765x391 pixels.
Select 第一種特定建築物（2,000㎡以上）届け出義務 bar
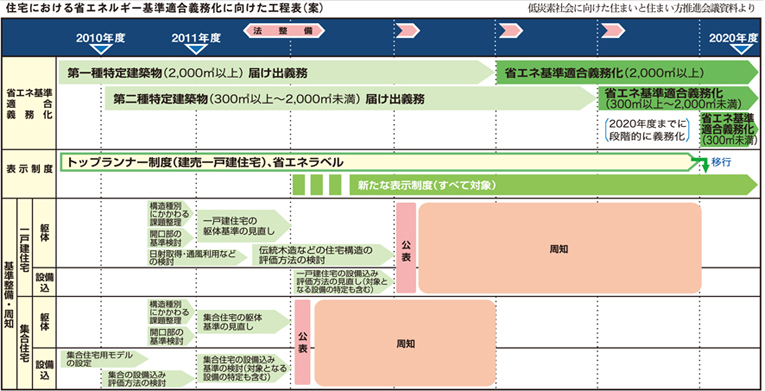click(x=277, y=73)
